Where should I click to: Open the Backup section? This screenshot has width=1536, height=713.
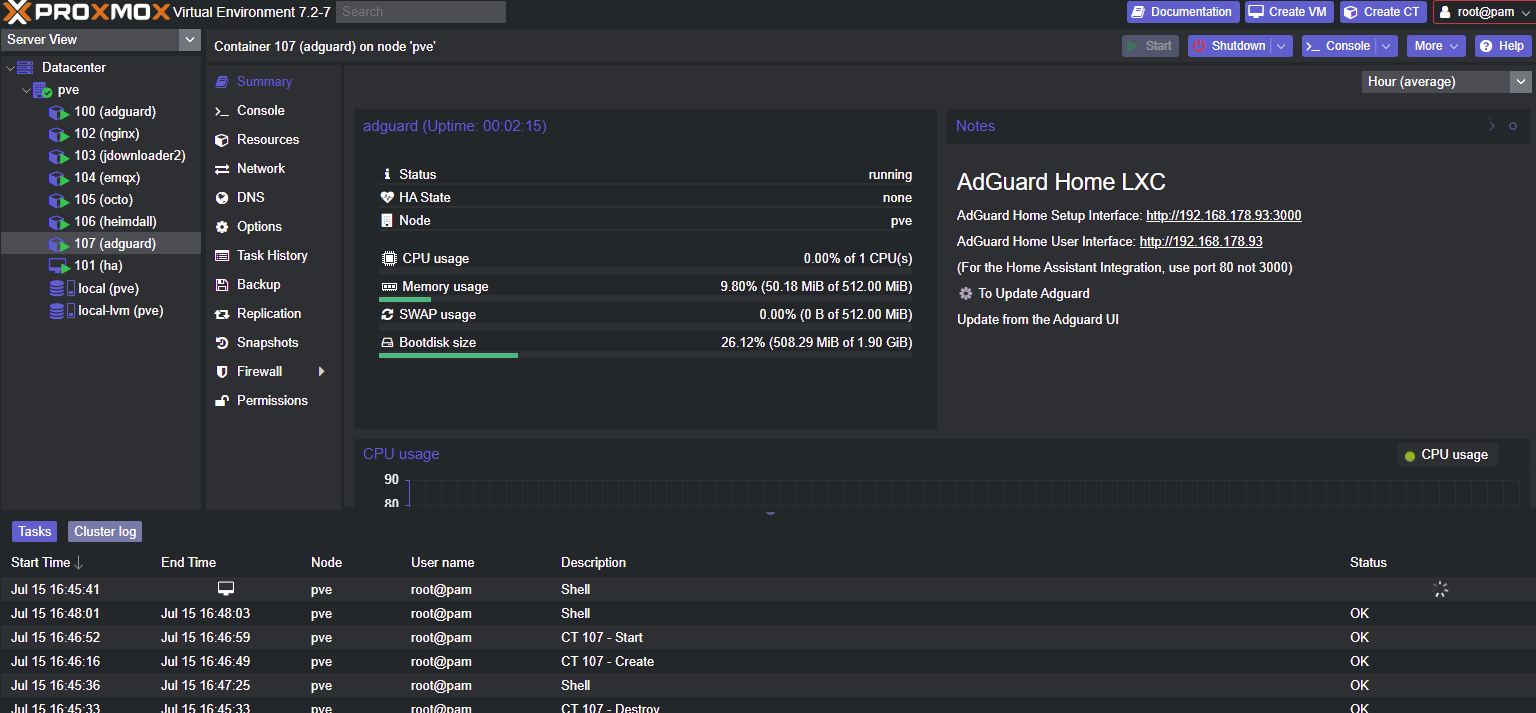[273, 285]
